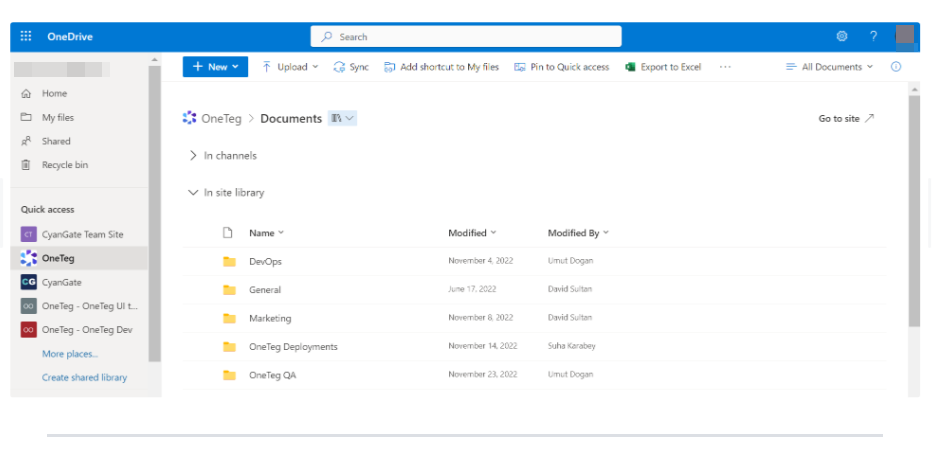Click Add shortcut to My files
This screenshot has height=454, width=952.
pos(441,67)
